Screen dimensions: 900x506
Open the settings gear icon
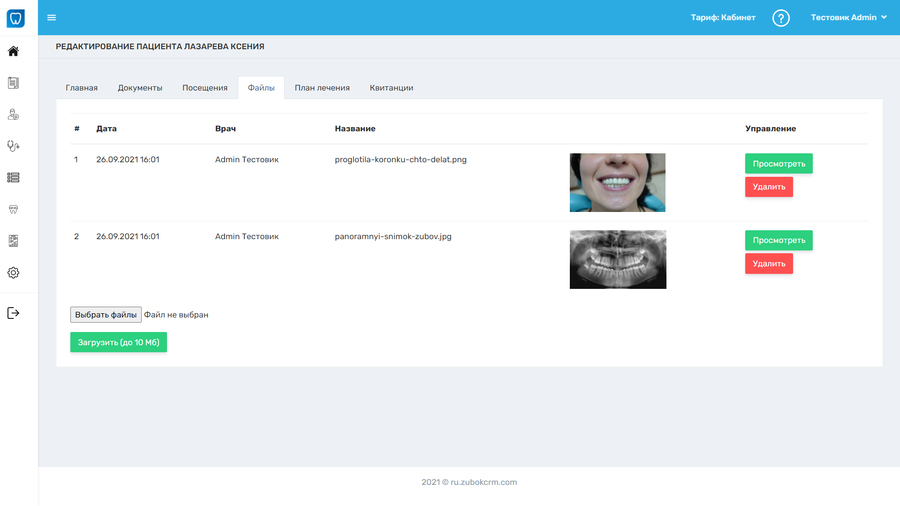pos(13,272)
